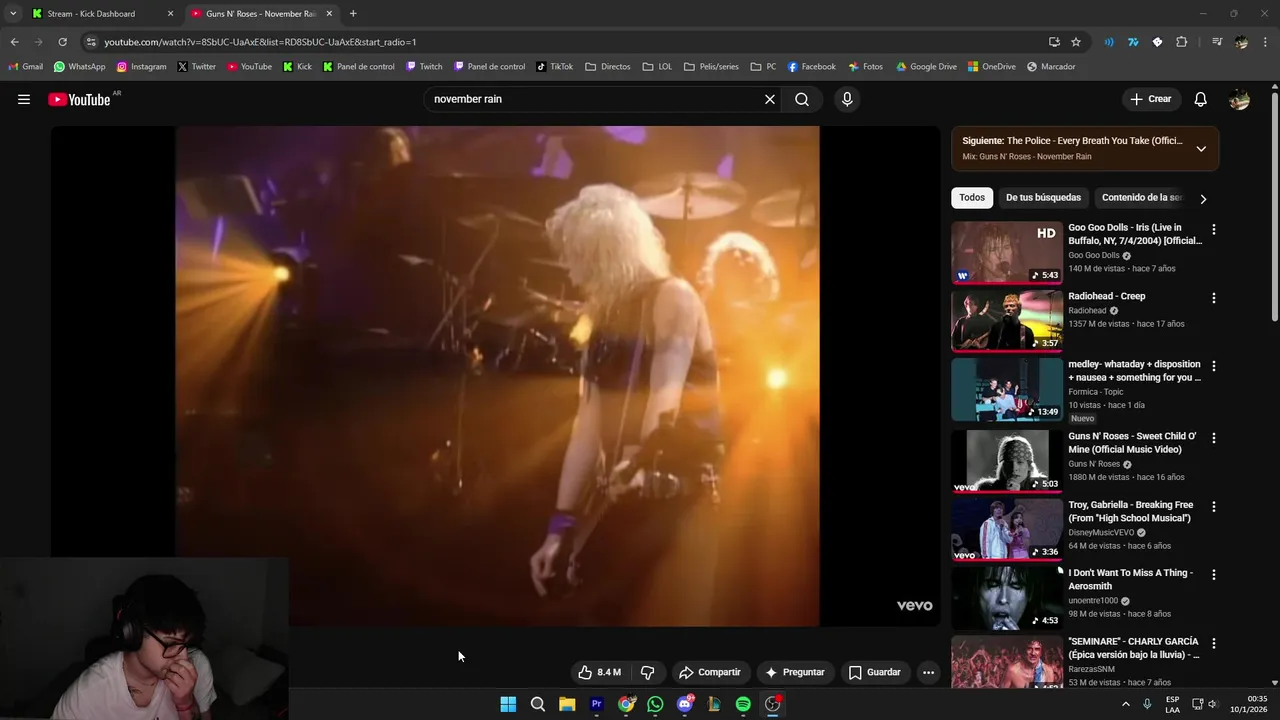Select the Contenido de la serie chip

tap(1142, 198)
